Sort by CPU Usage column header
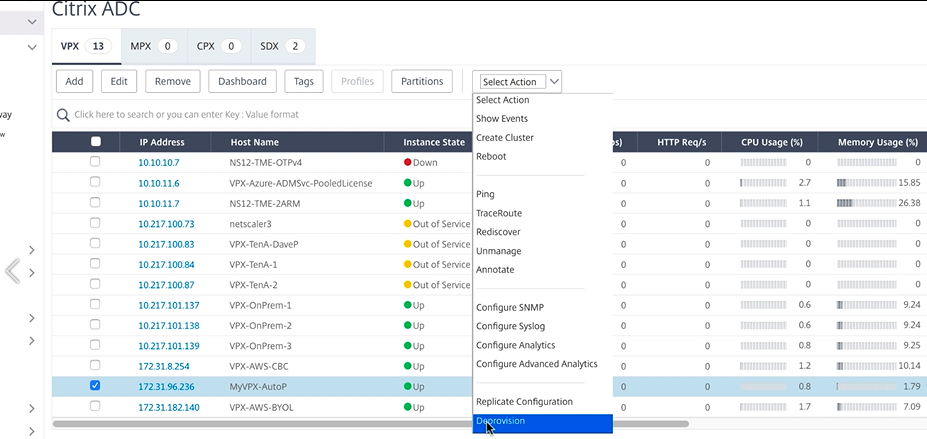927x439 pixels. (772, 142)
